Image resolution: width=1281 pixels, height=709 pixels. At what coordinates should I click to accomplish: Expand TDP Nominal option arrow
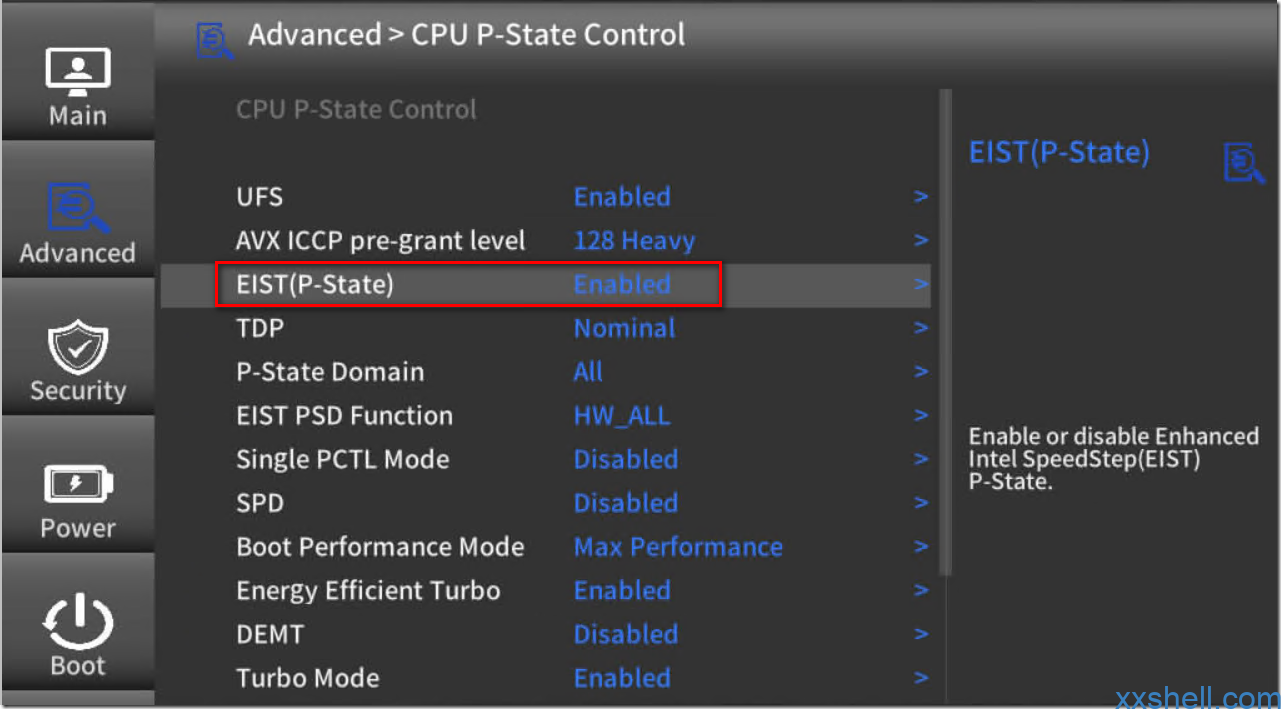click(x=921, y=328)
